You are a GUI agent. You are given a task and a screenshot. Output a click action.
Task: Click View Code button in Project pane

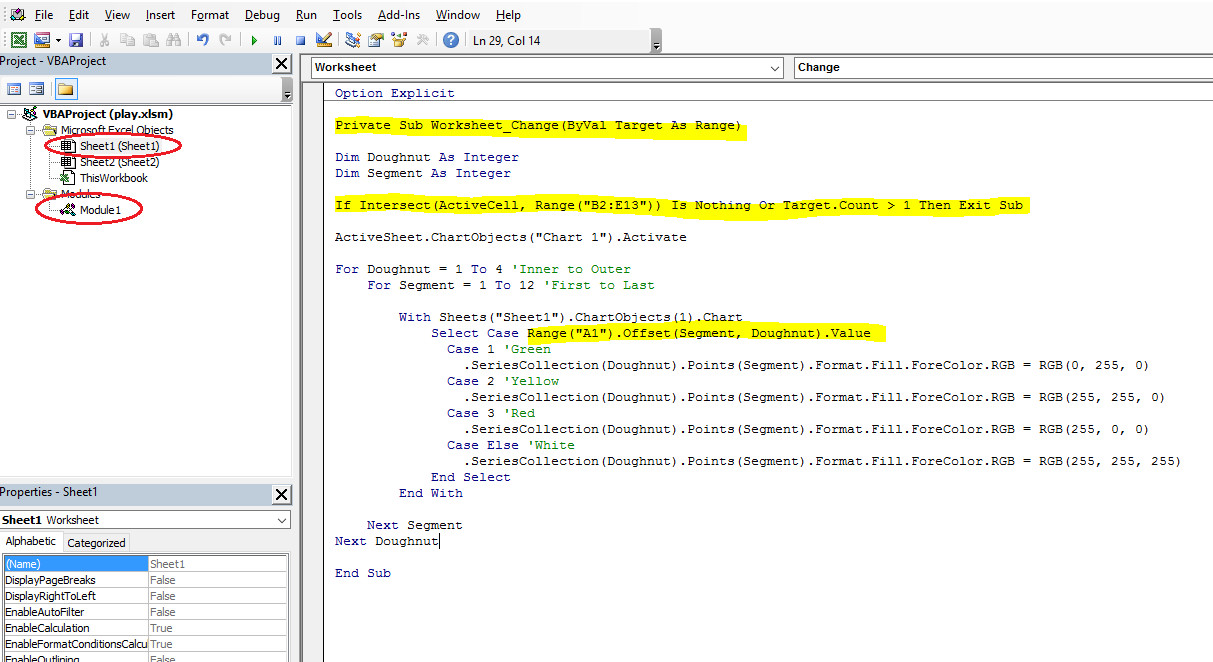point(15,89)
